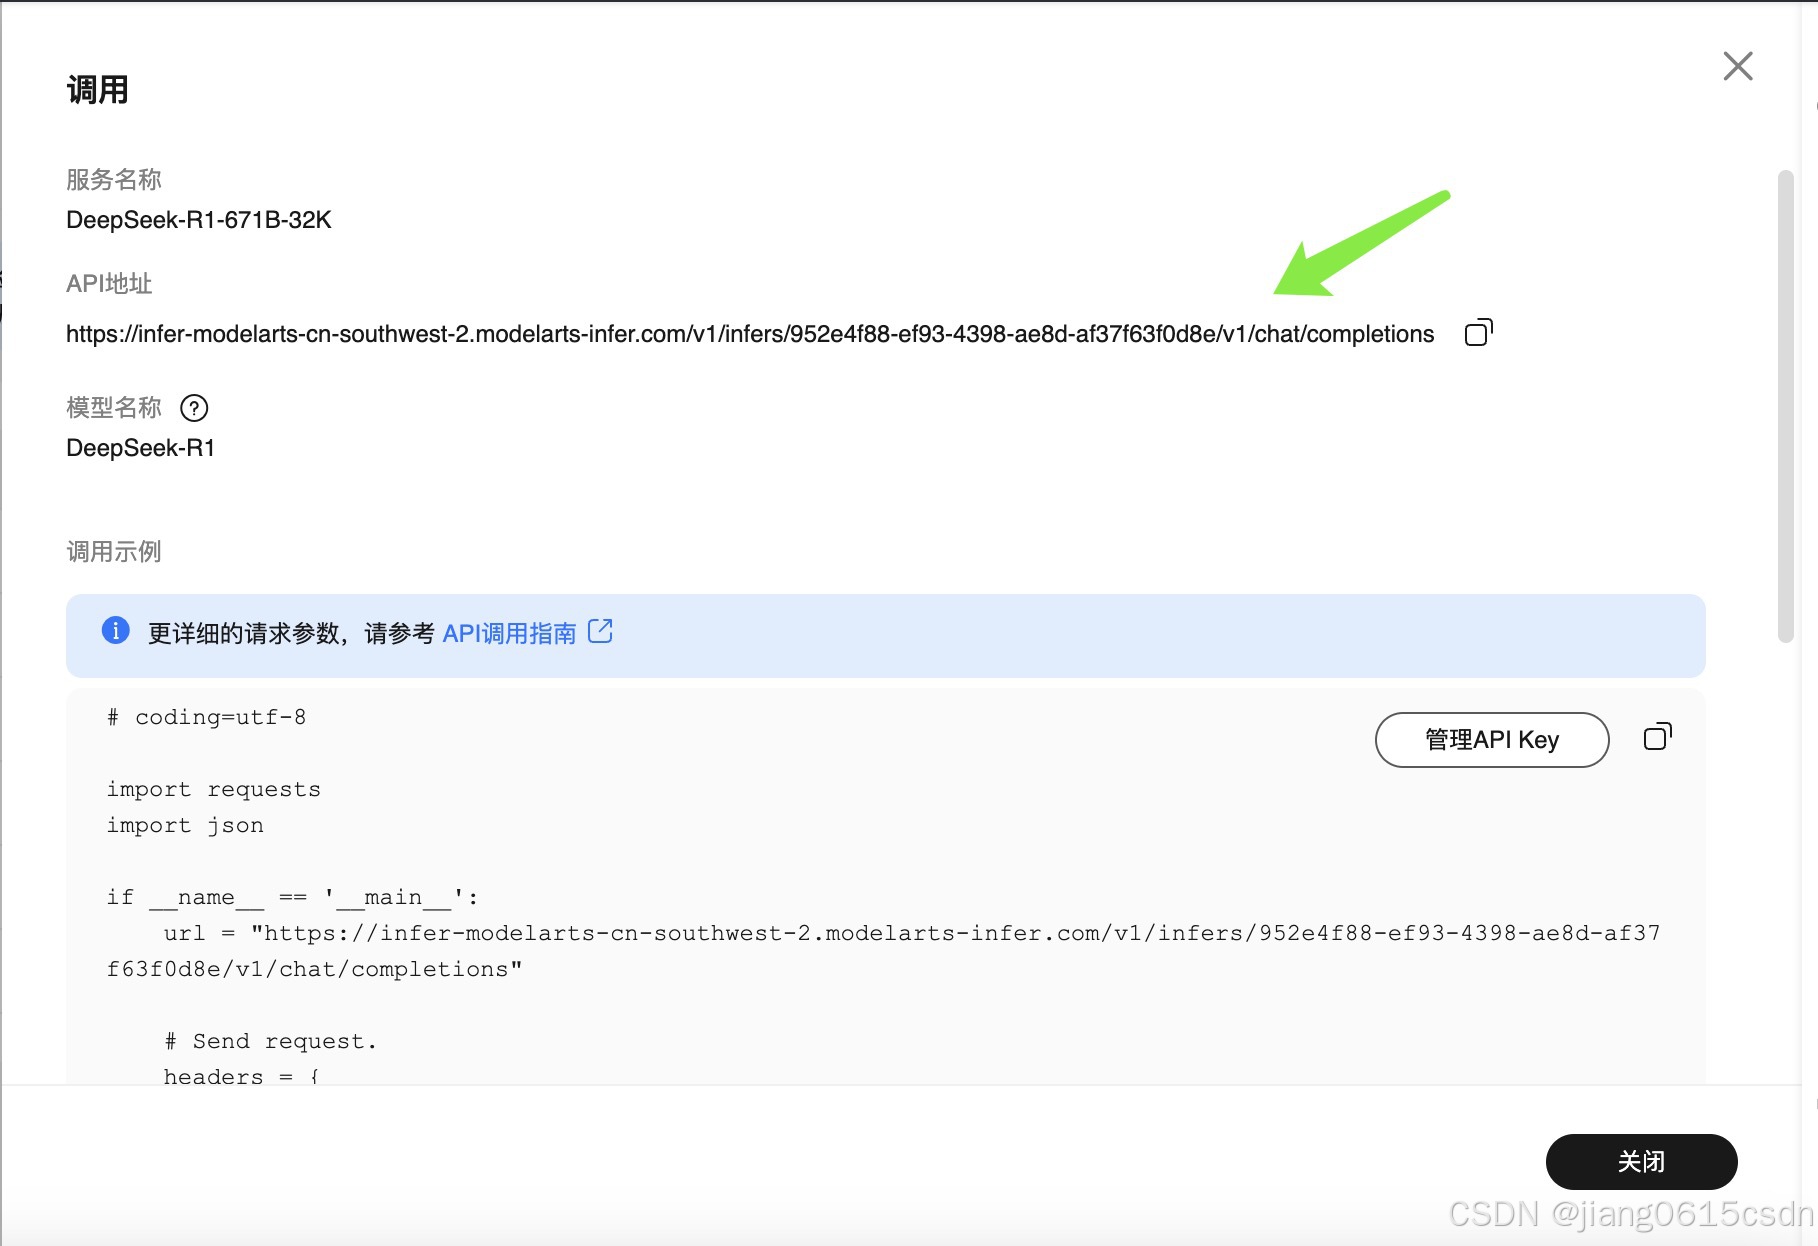Click the blue info icon in notice
Image resolution: width=1818 pixels, height=1246 pixels.
coord(116,630)
